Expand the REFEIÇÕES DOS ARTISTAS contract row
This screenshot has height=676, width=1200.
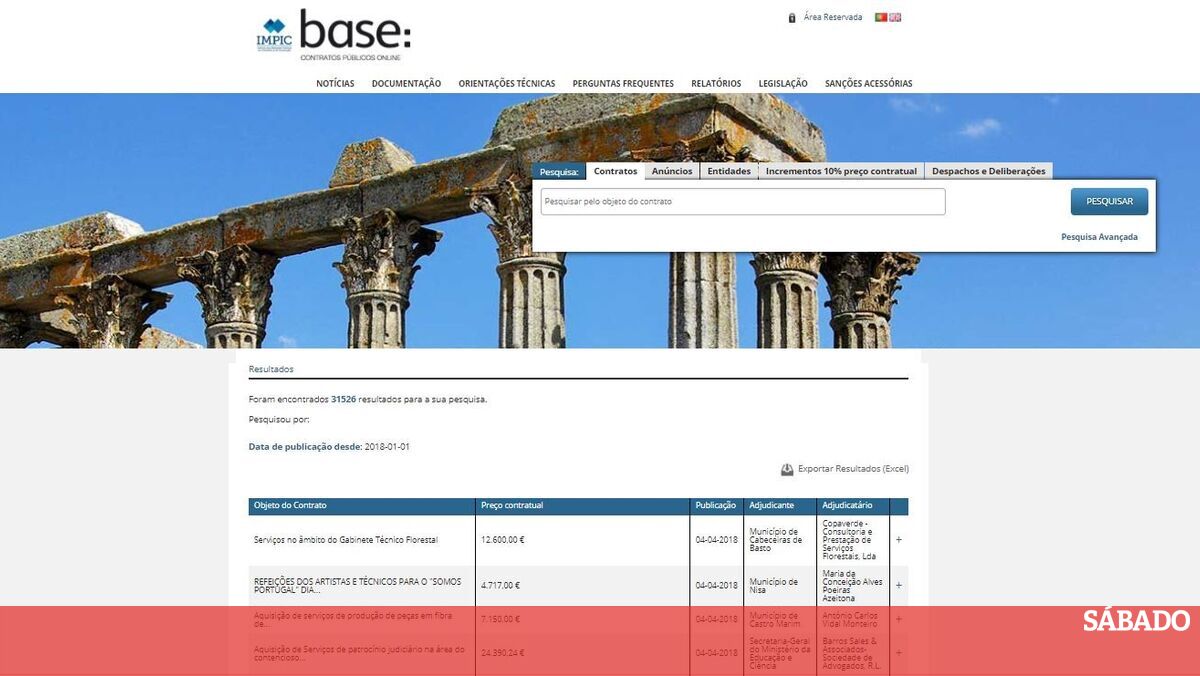click(x=898, y=585)
